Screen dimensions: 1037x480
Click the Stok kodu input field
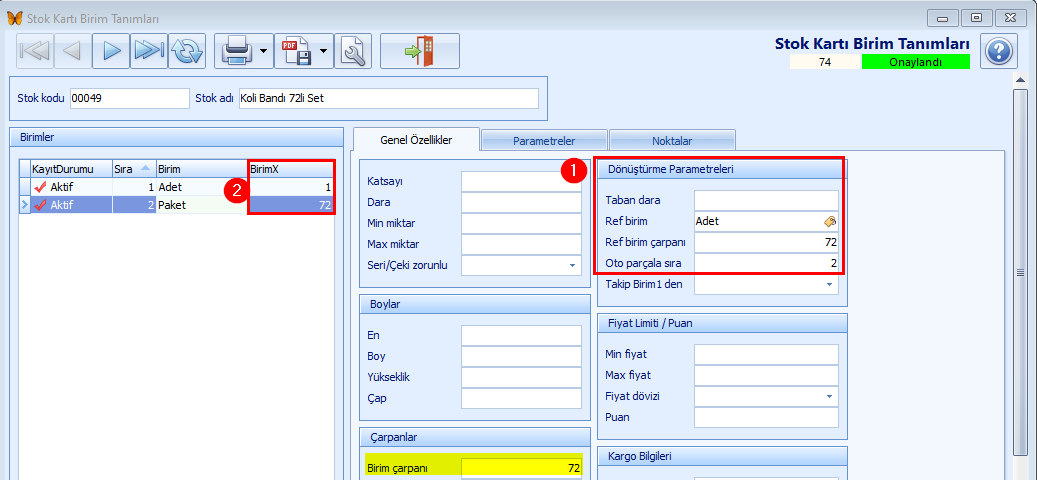pos(130,99)
